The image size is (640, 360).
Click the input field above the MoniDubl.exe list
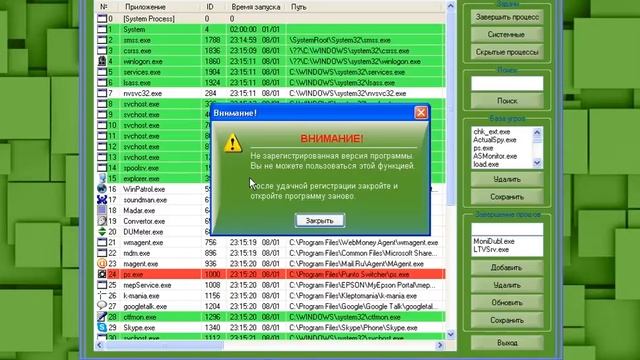507,229
